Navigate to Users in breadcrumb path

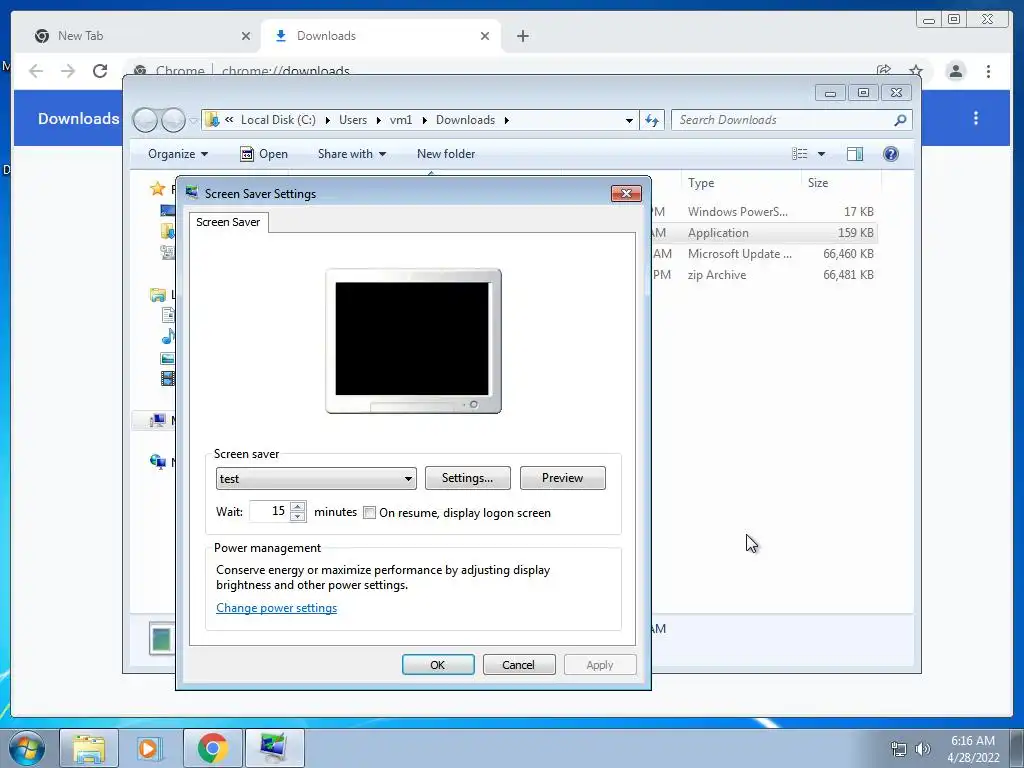353,120
